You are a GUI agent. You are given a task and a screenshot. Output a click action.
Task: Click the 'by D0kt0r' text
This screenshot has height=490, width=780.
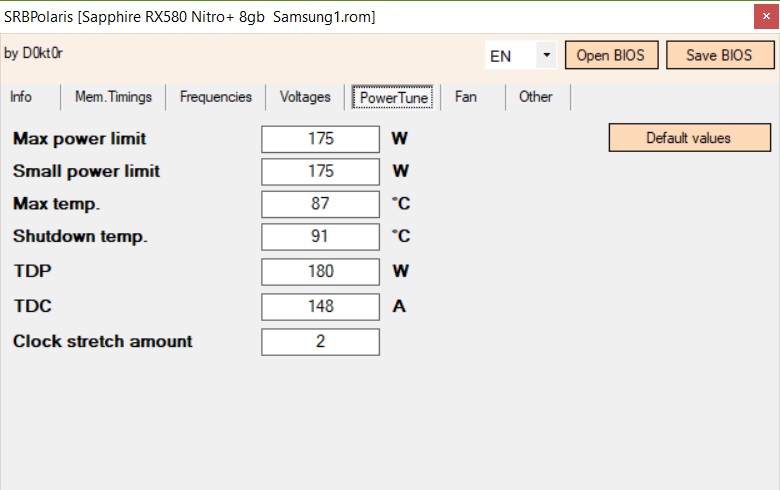(x=33, y=53)
